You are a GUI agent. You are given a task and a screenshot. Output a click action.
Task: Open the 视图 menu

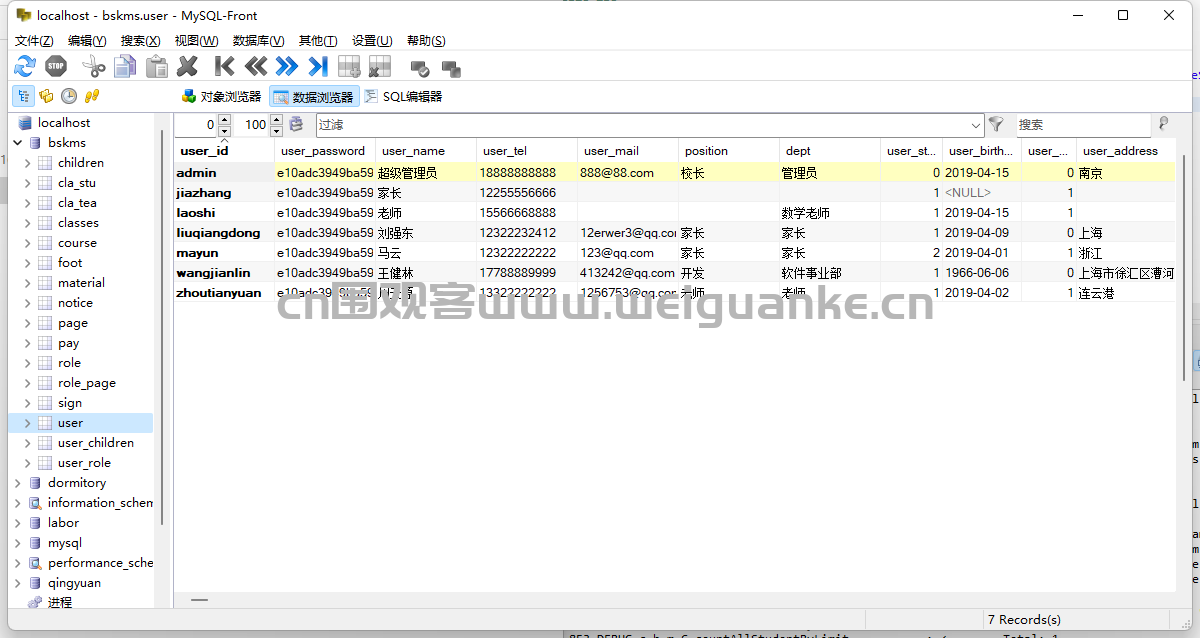point(196,41)
